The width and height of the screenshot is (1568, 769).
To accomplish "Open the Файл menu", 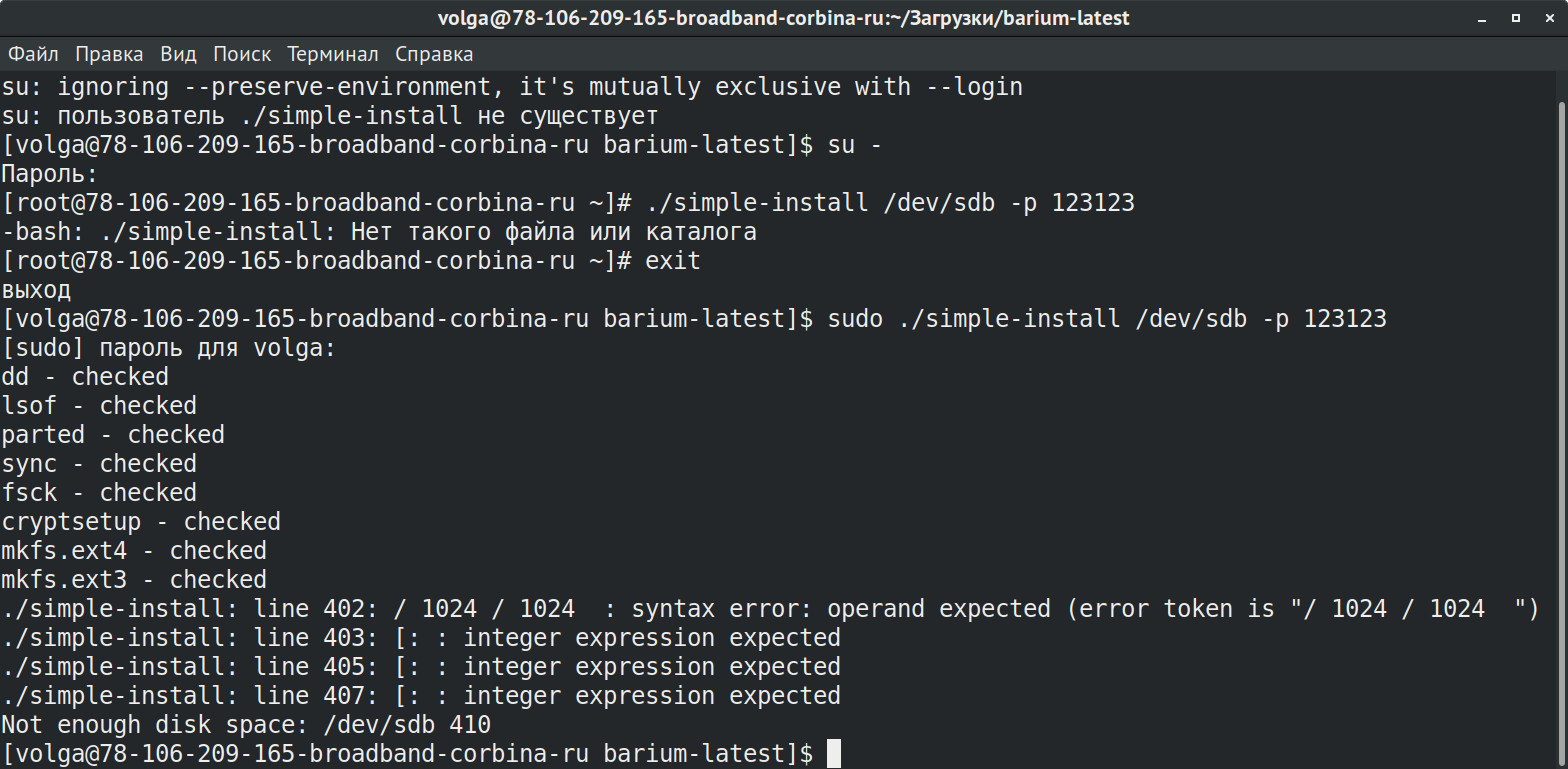I will point(33,54).
